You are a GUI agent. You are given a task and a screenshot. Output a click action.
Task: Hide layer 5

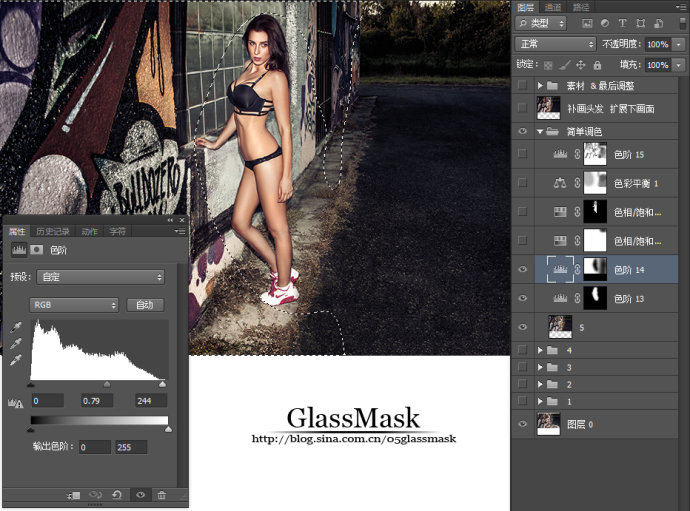522,327
